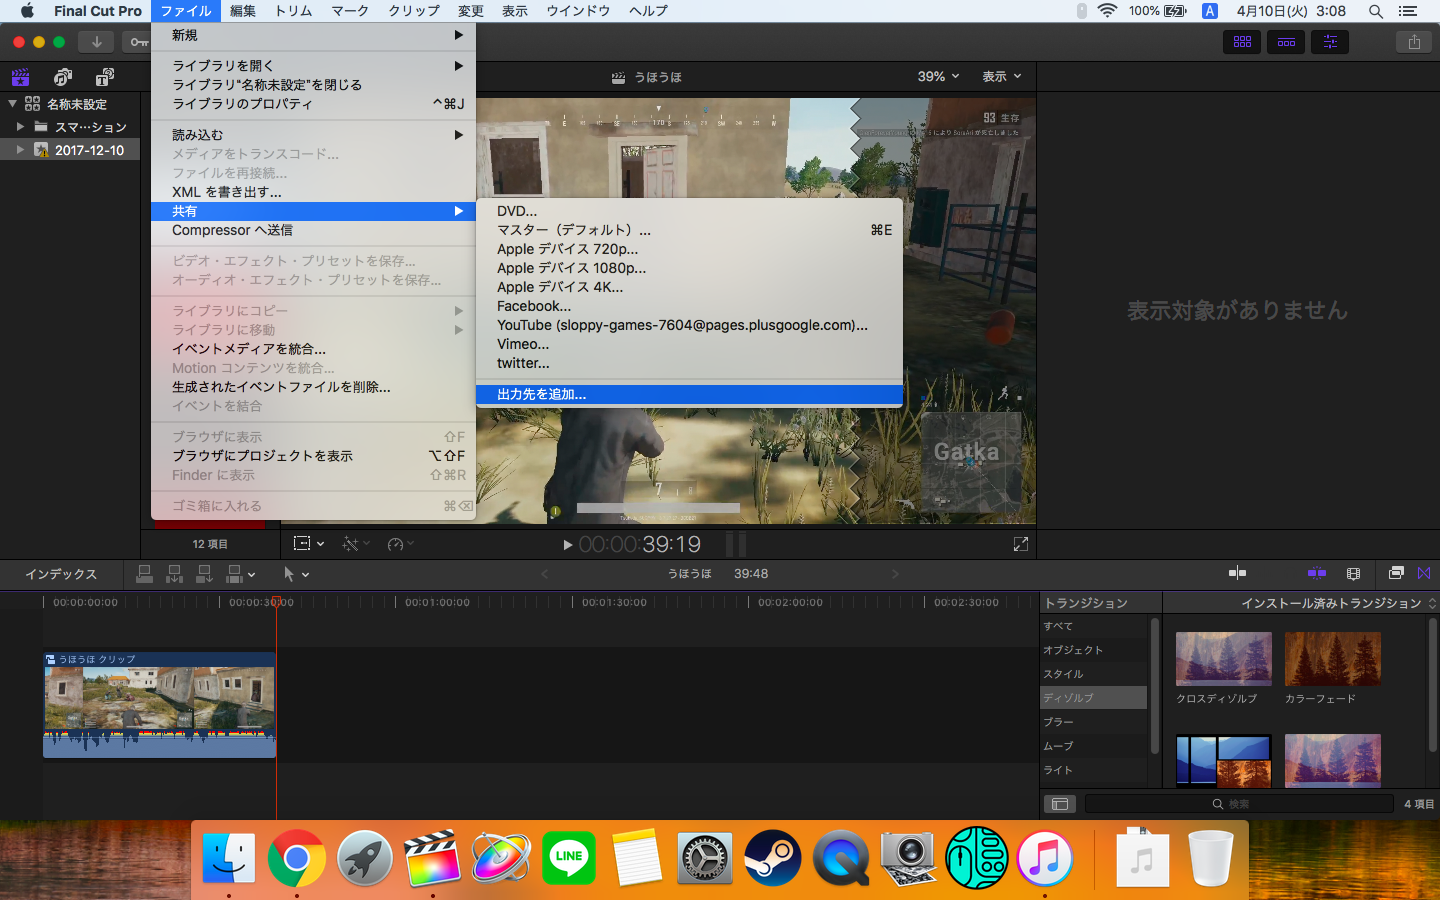Toggle the browser panel layout button

pos(1242,42)
